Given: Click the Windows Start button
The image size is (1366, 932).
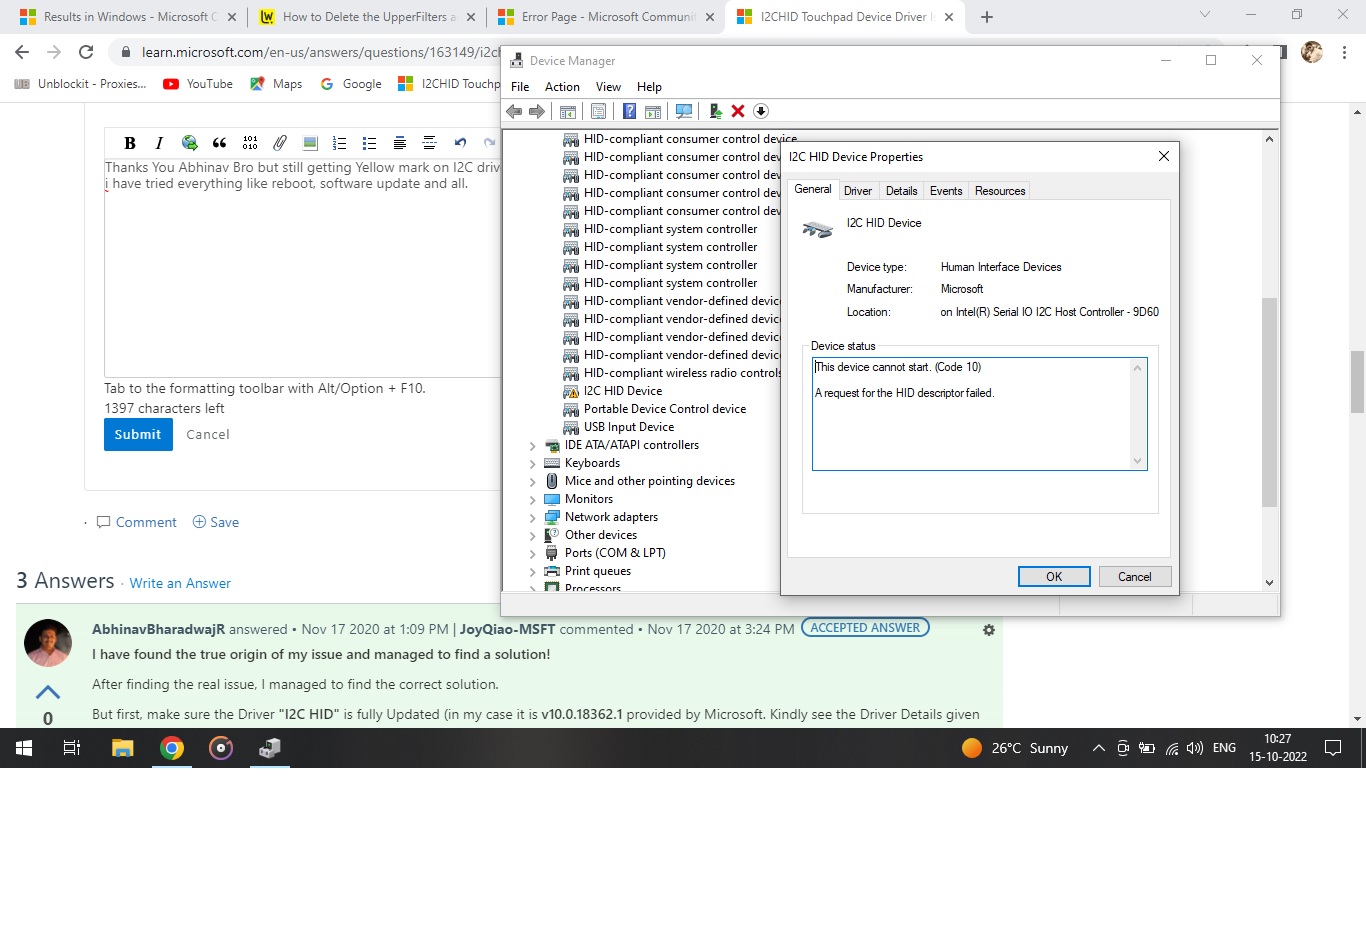Looking at the screenshot, I should 24,748.
